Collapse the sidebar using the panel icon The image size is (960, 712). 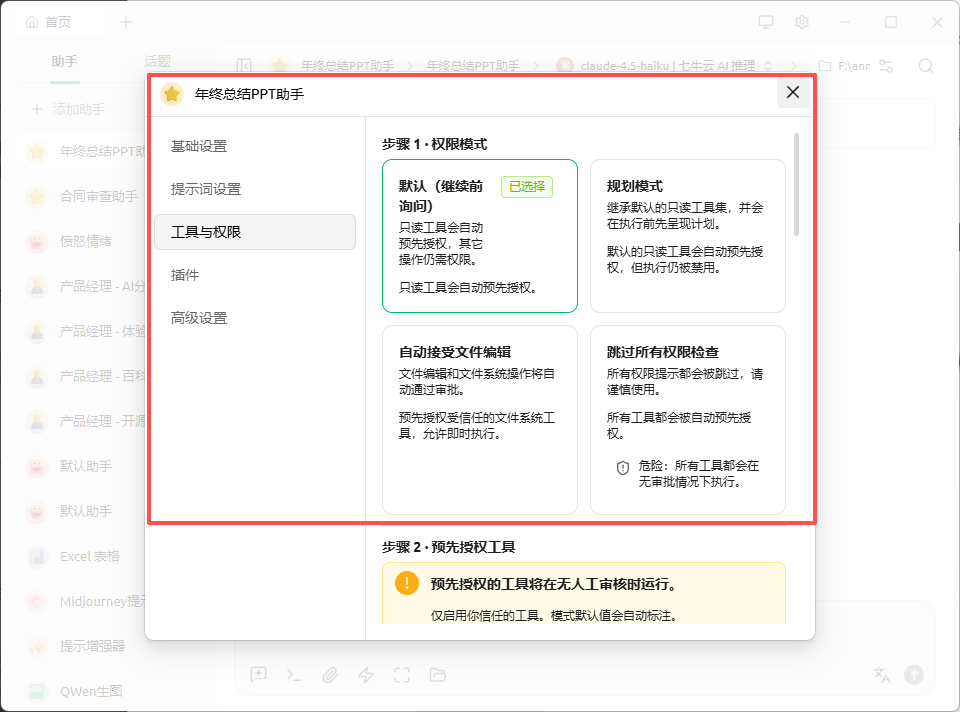(x=244, y=66)
